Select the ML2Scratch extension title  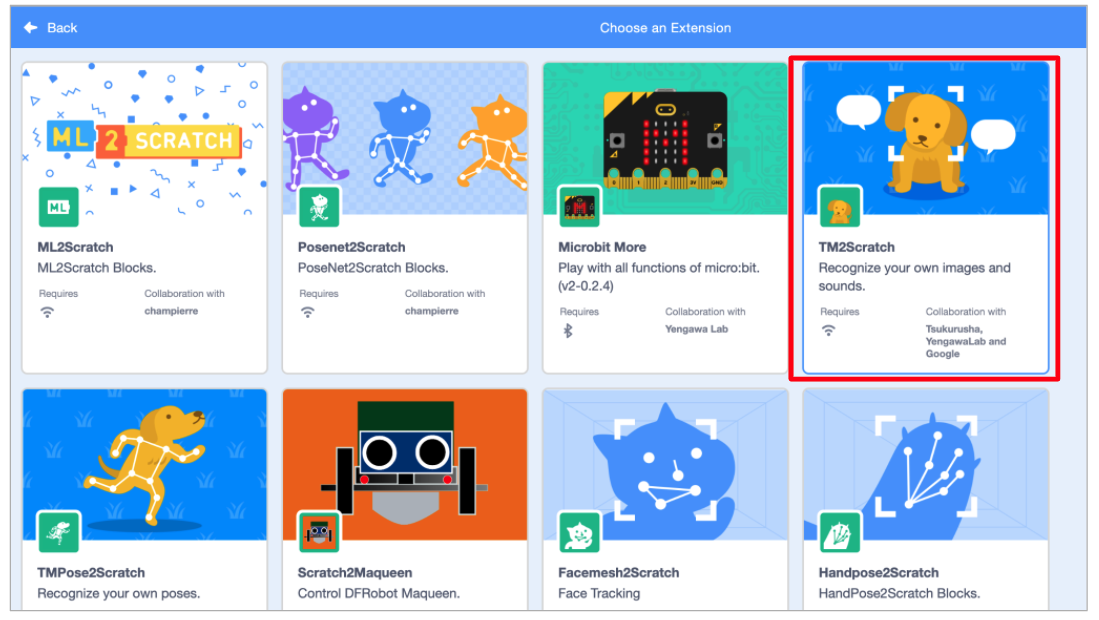(x=75, y=247)
